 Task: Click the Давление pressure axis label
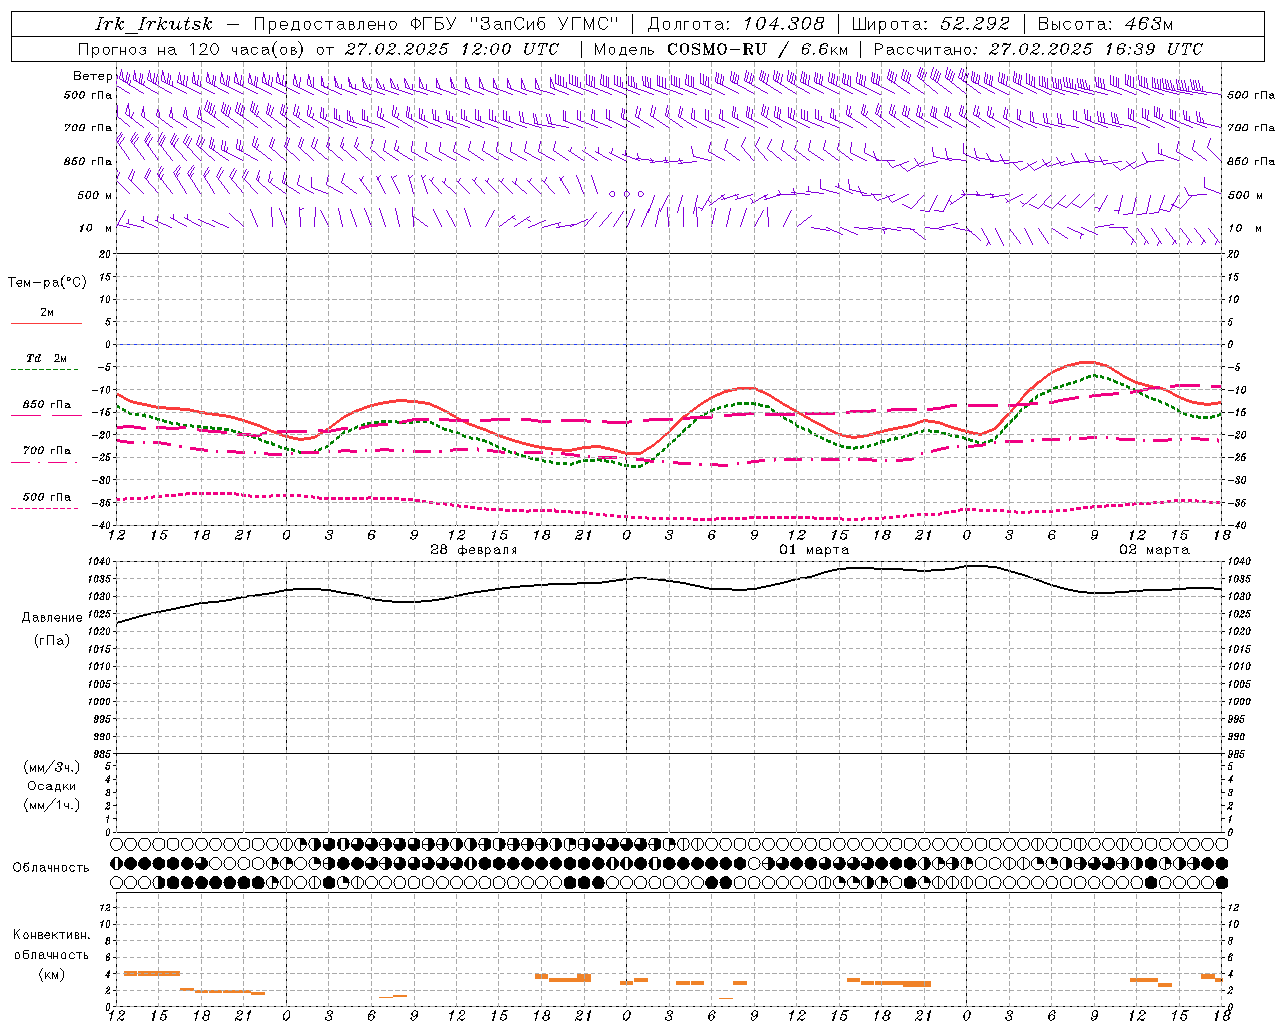[52, 618]
